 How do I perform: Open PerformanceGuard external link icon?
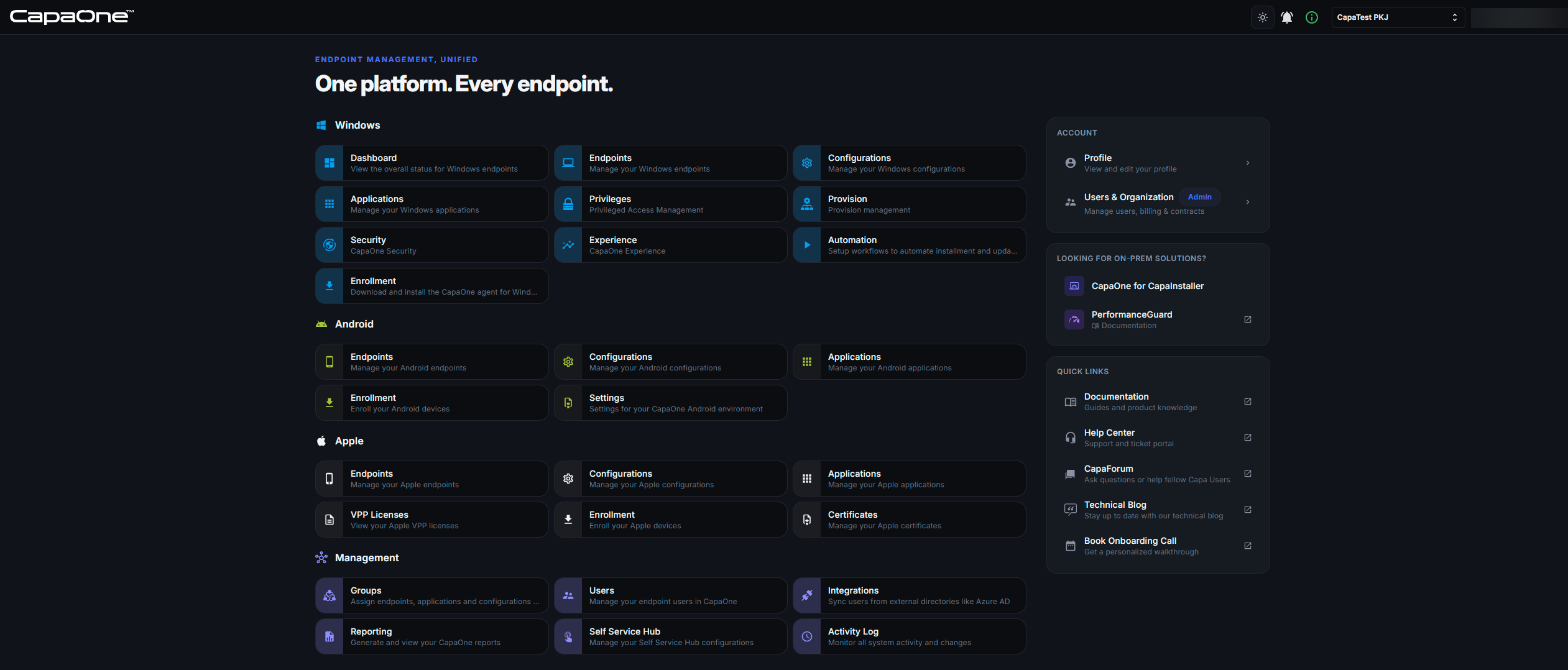(x=1247, y=320)
